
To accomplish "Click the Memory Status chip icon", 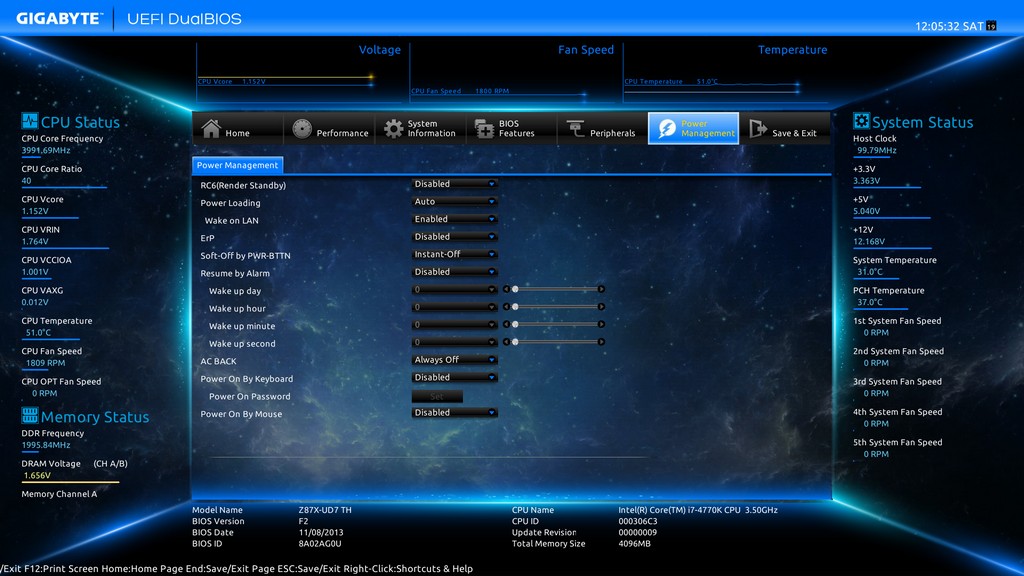I will (x=29, y=415).
